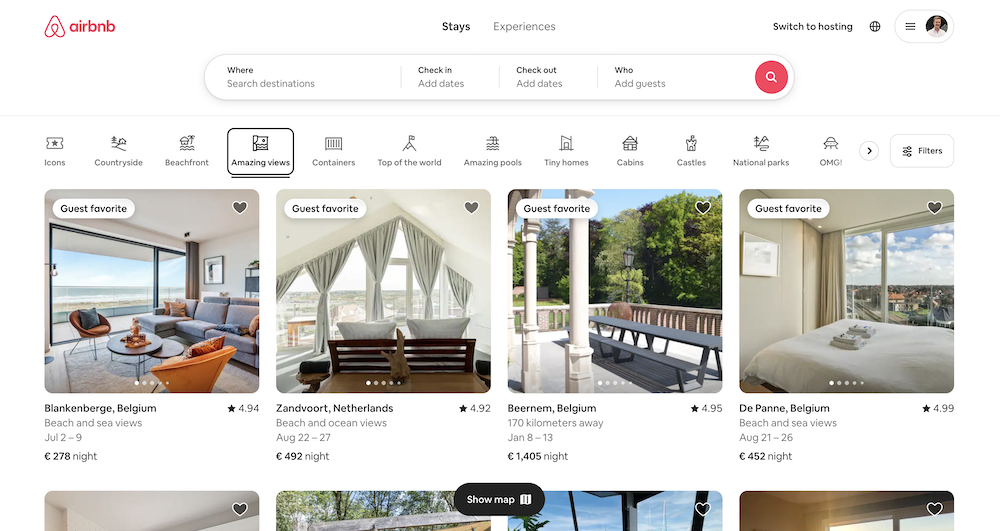
Task: Pick the Amazing pools category
Action: pos(492,150)
